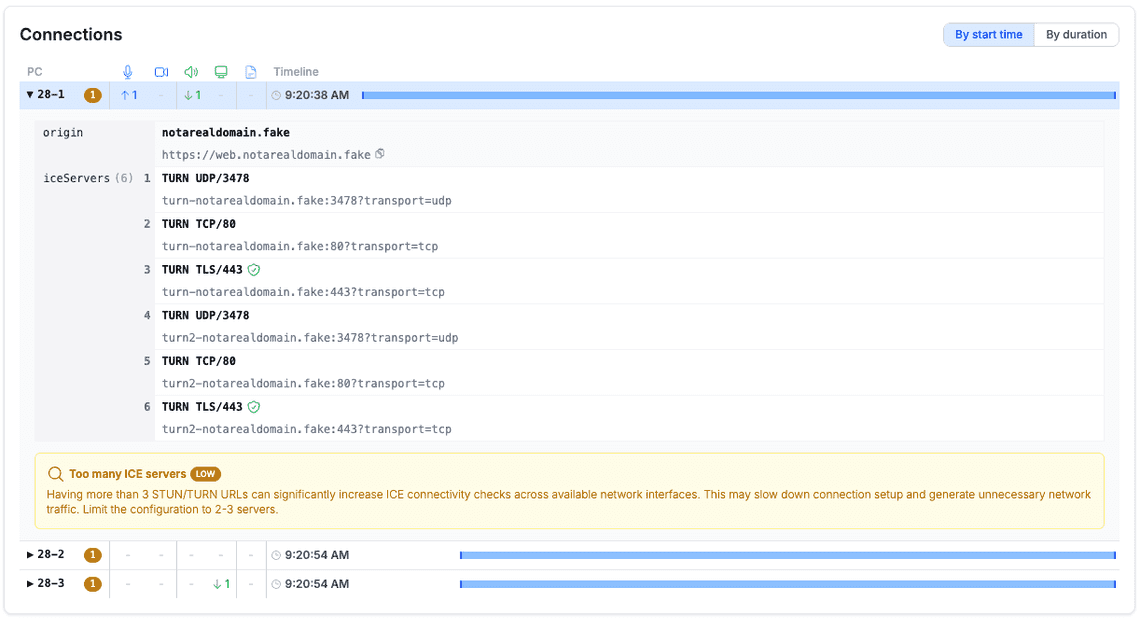This screenshot has height=618, width=1140.
Task: Click the shield icon on server 6
Action: 254,407
